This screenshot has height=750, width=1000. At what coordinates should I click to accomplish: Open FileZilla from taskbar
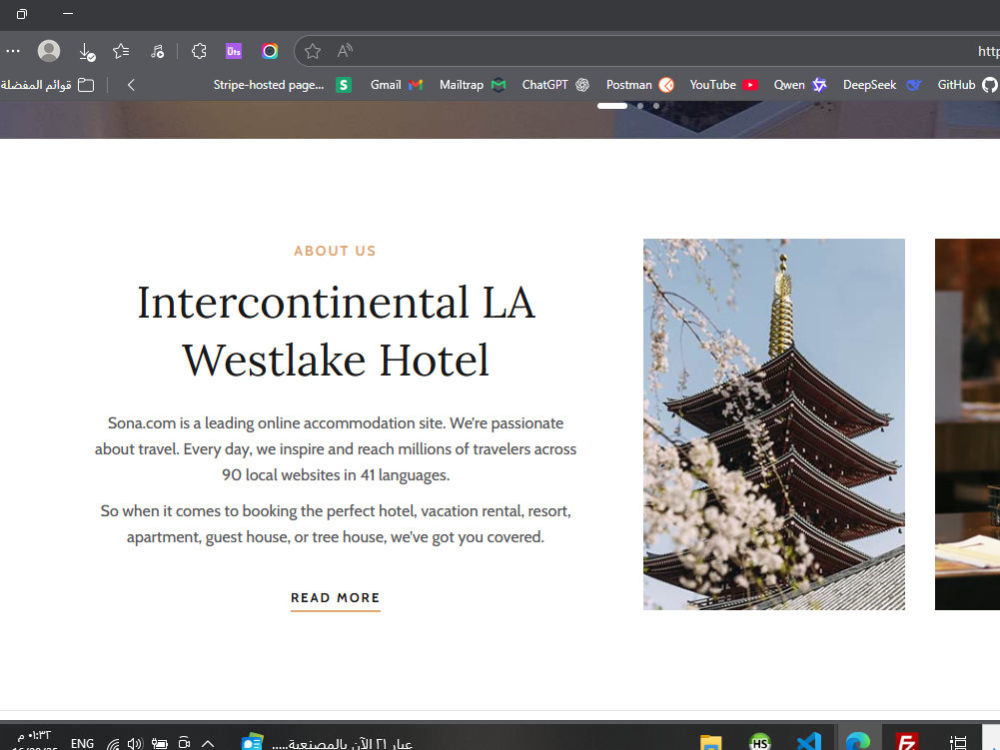click(x=907, y=742)
